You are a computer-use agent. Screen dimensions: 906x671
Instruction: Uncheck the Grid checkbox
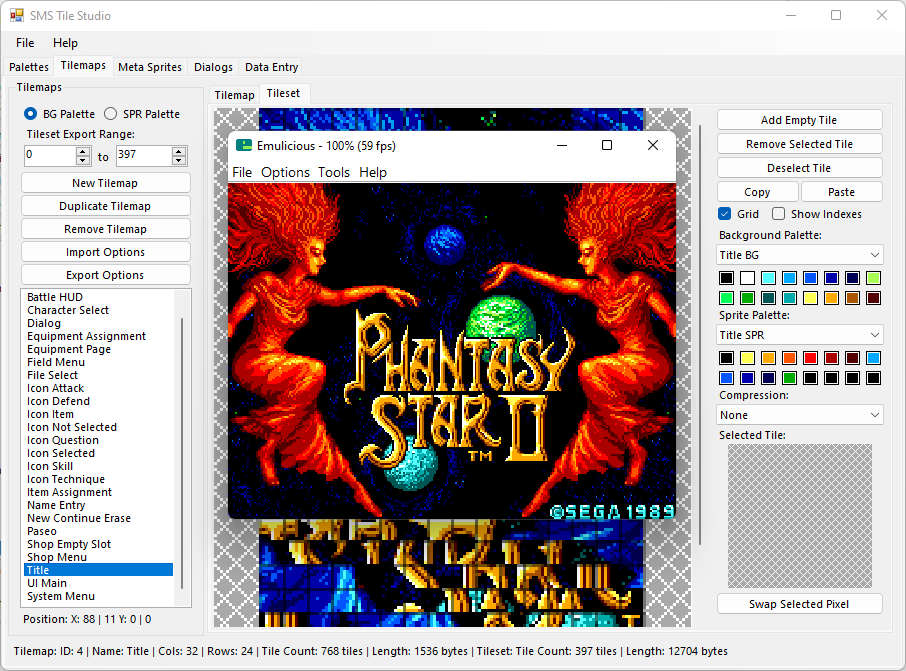click(725, 214)
